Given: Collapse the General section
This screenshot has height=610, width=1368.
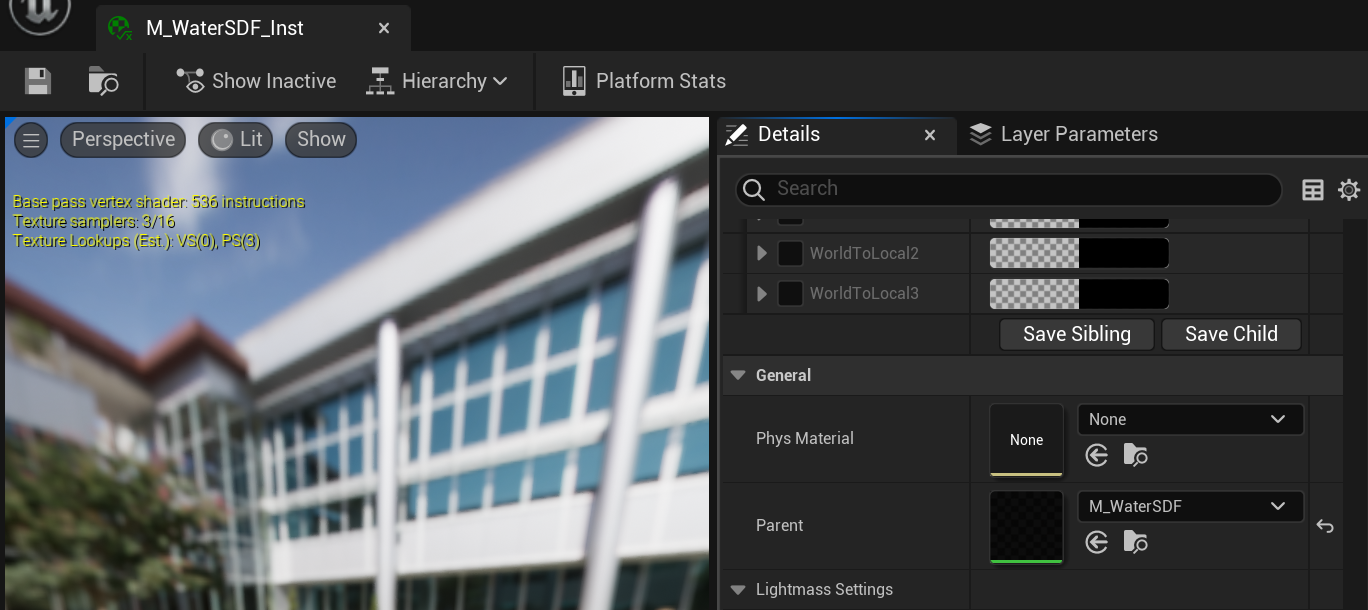Looking at the screenshot, I should point(738,376).
